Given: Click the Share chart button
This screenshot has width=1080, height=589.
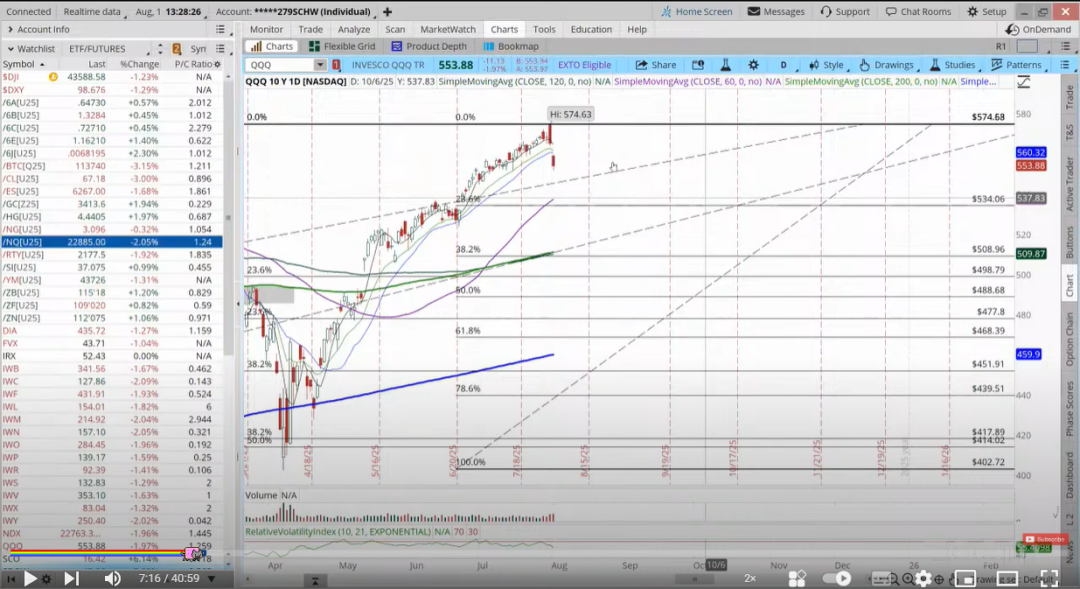Looking at the screenshot, I should coord(656,65).
